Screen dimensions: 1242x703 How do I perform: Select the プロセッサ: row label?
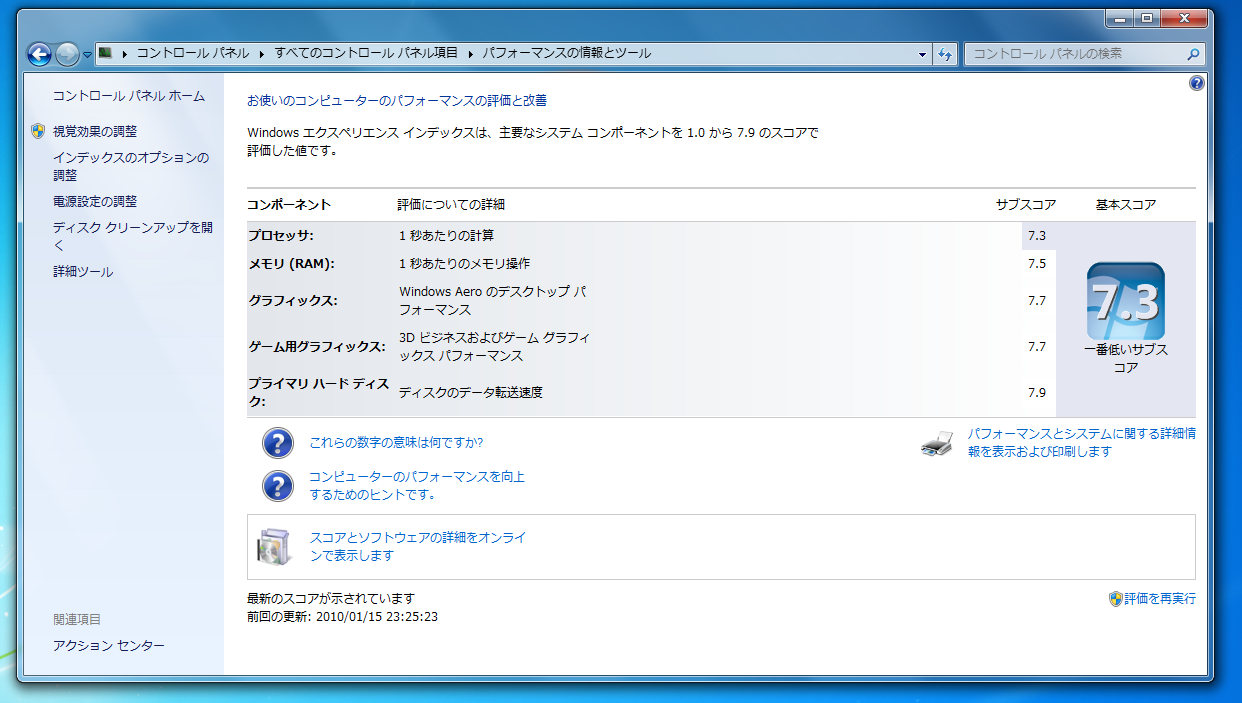pos(281,235)
